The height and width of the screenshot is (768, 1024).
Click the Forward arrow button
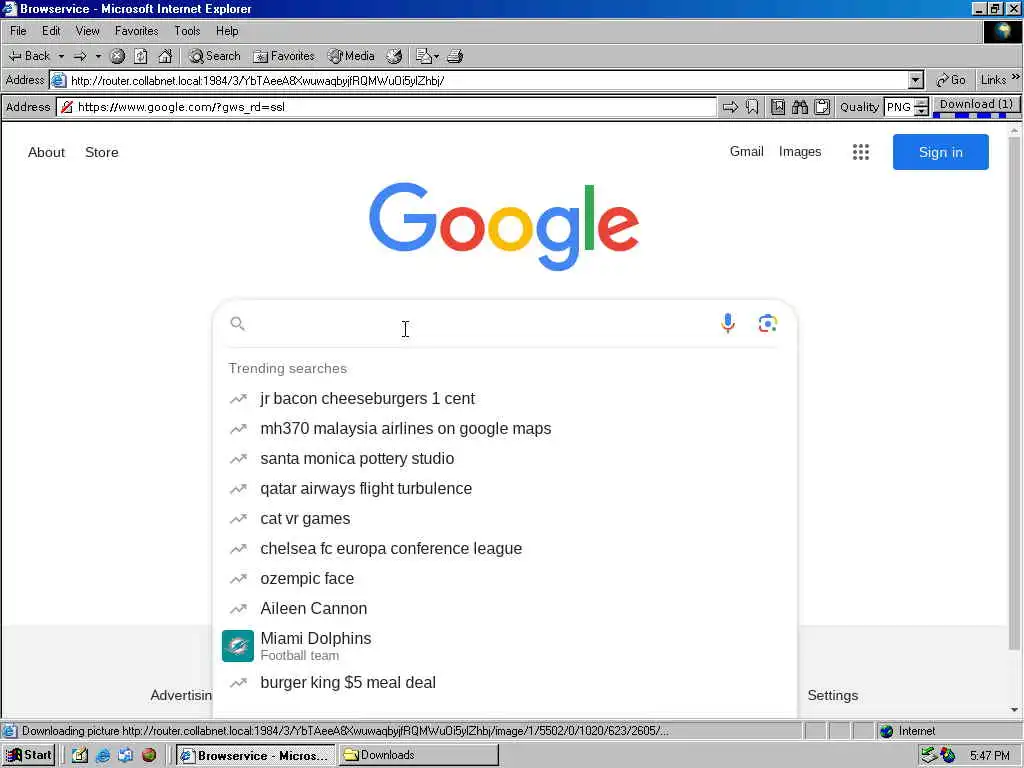(x=80, y=56)
